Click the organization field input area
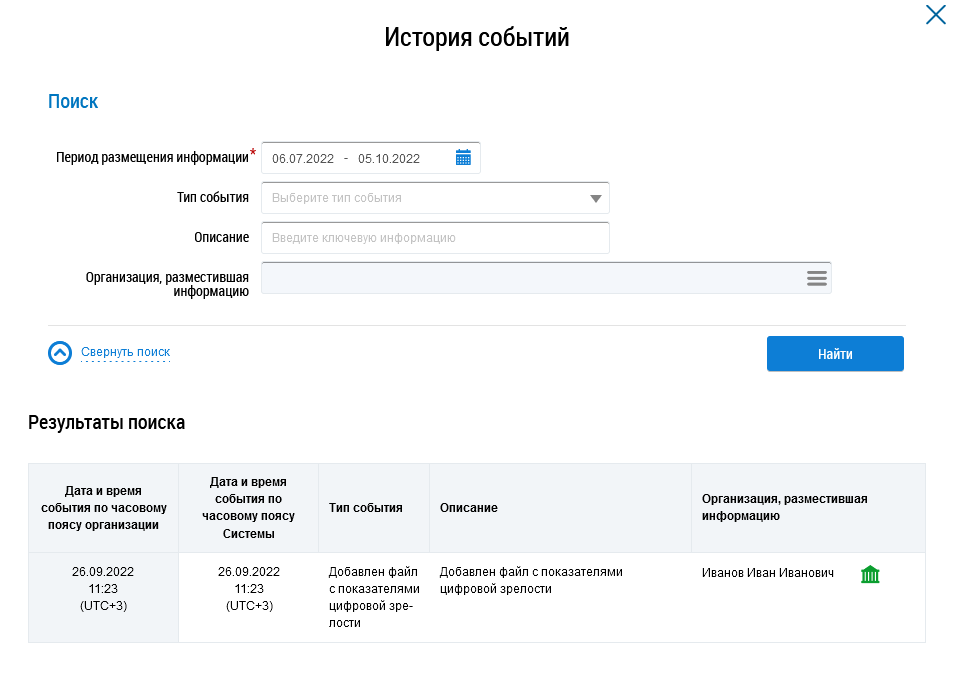953x698 pixels. tap(530, 278)
